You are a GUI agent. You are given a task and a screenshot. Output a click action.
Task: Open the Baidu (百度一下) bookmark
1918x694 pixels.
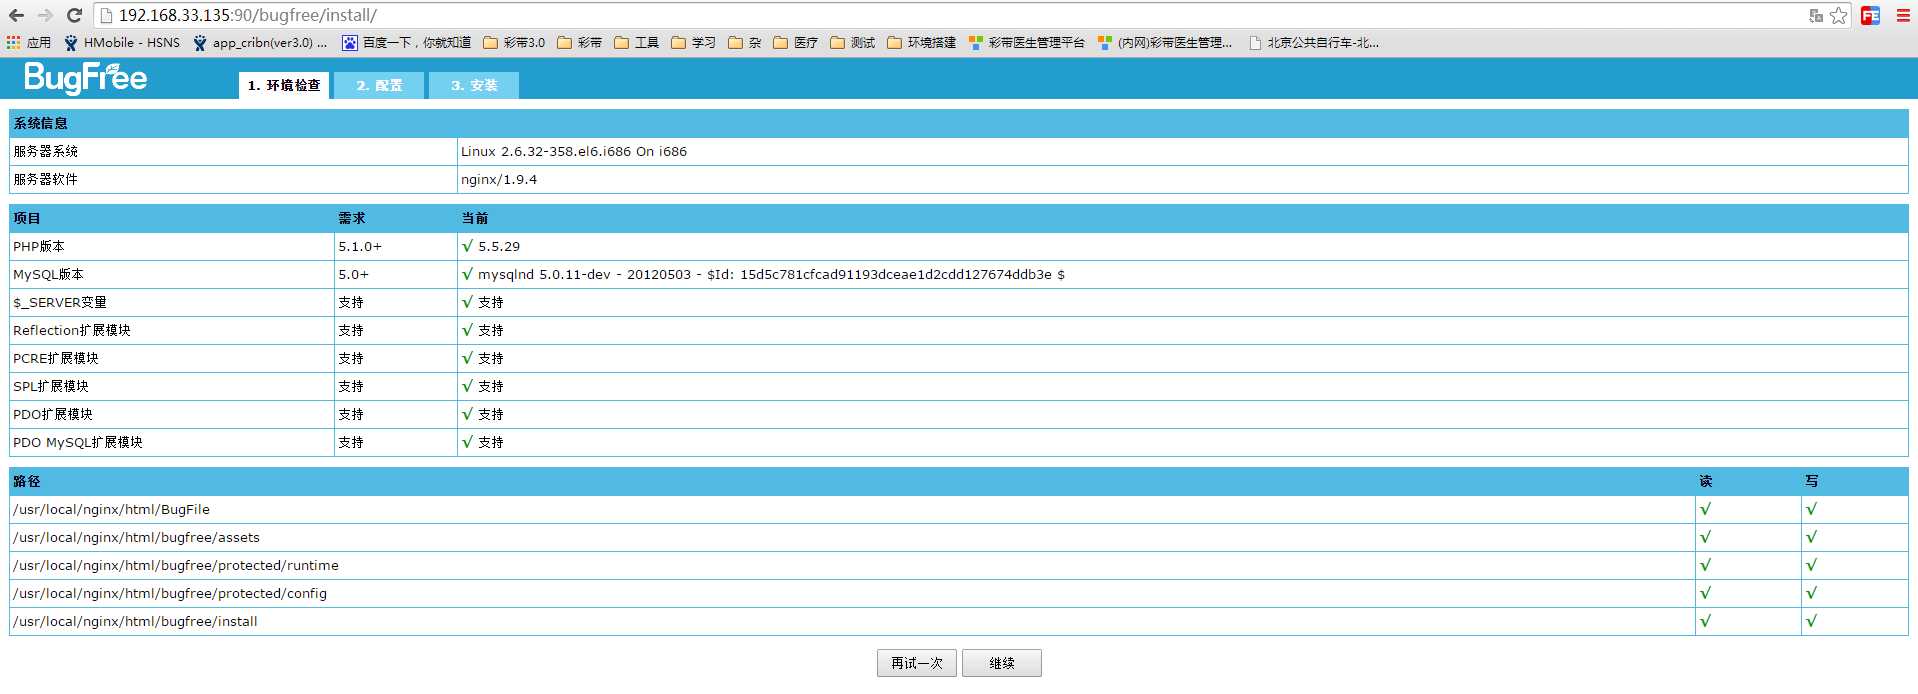click(406, 43)
